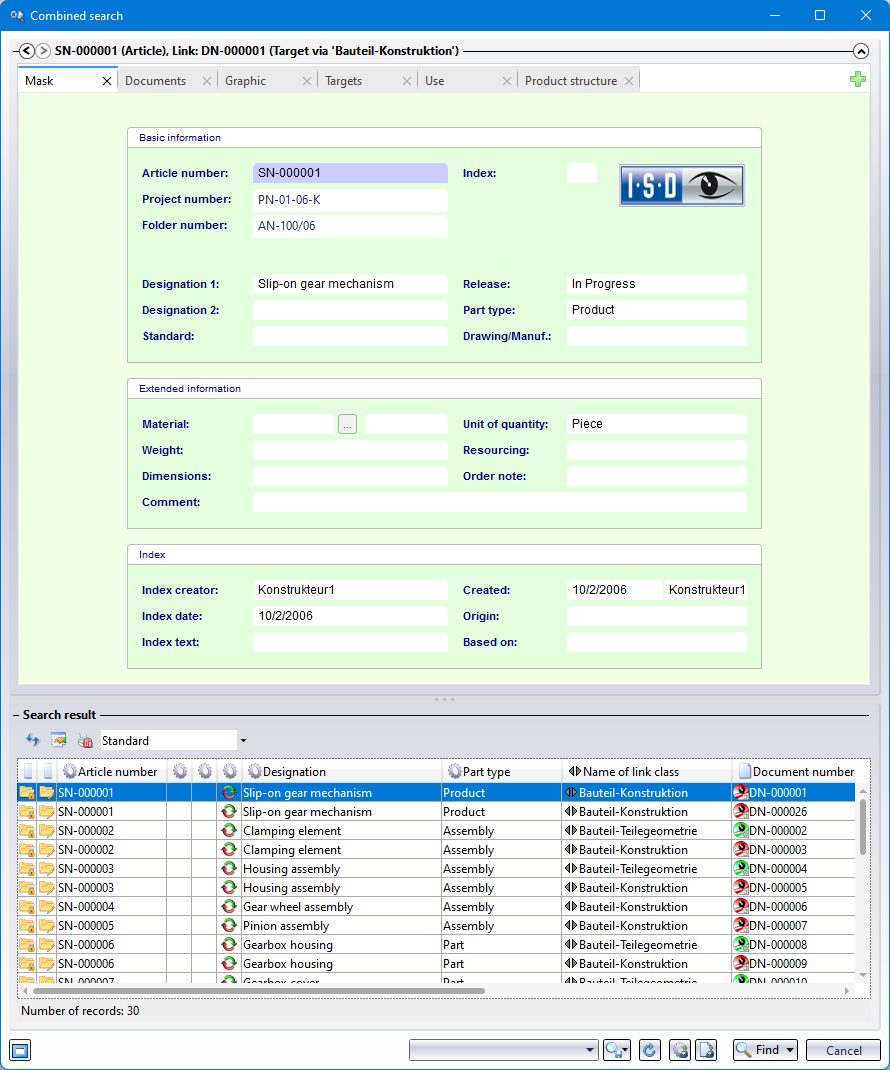Sort by the Part type column header
Viewport: 890px width, 1070px height.
(x=502, y=772)
